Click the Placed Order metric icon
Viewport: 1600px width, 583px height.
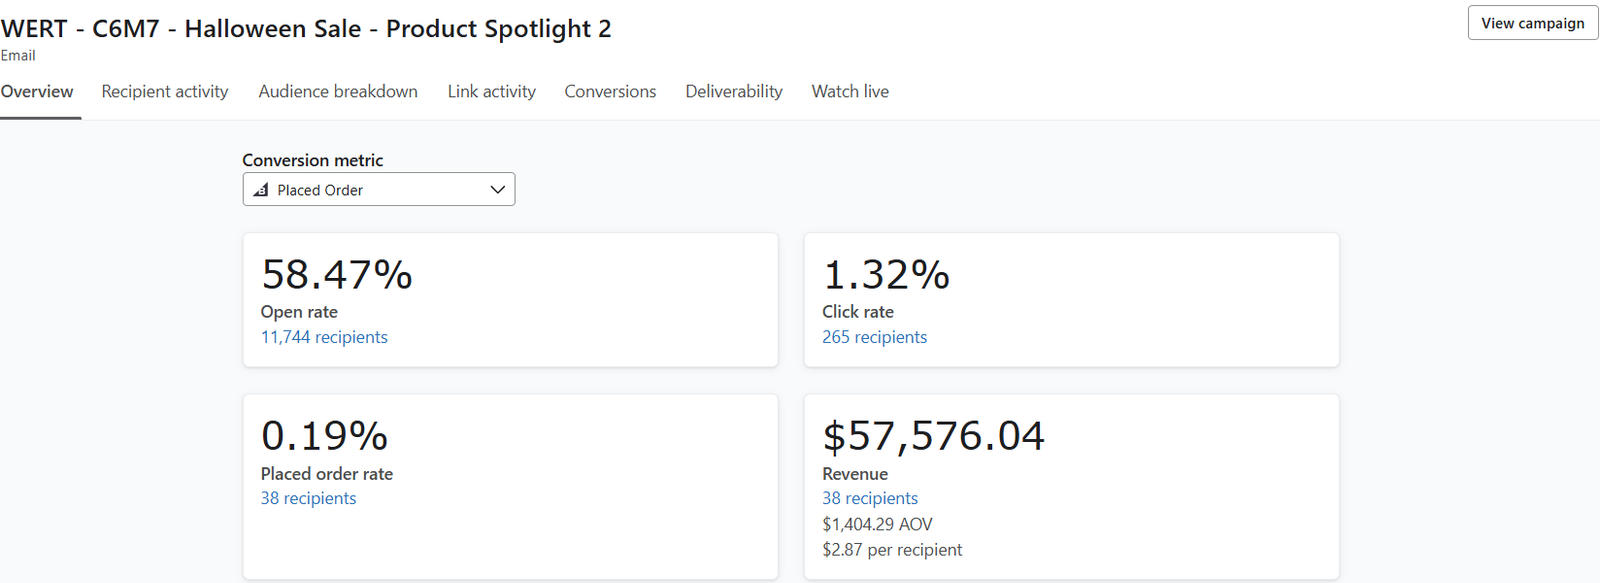tap(261, 190)
